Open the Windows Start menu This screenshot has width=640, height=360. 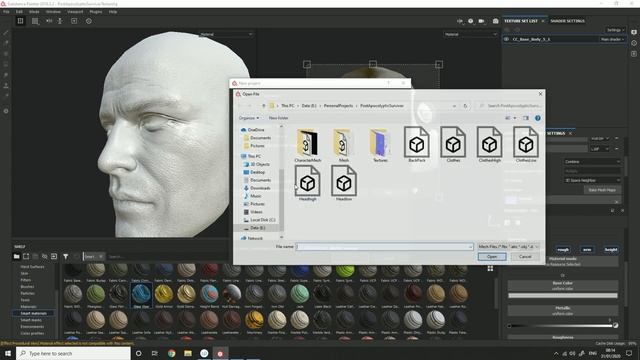[x=8, y=353]
